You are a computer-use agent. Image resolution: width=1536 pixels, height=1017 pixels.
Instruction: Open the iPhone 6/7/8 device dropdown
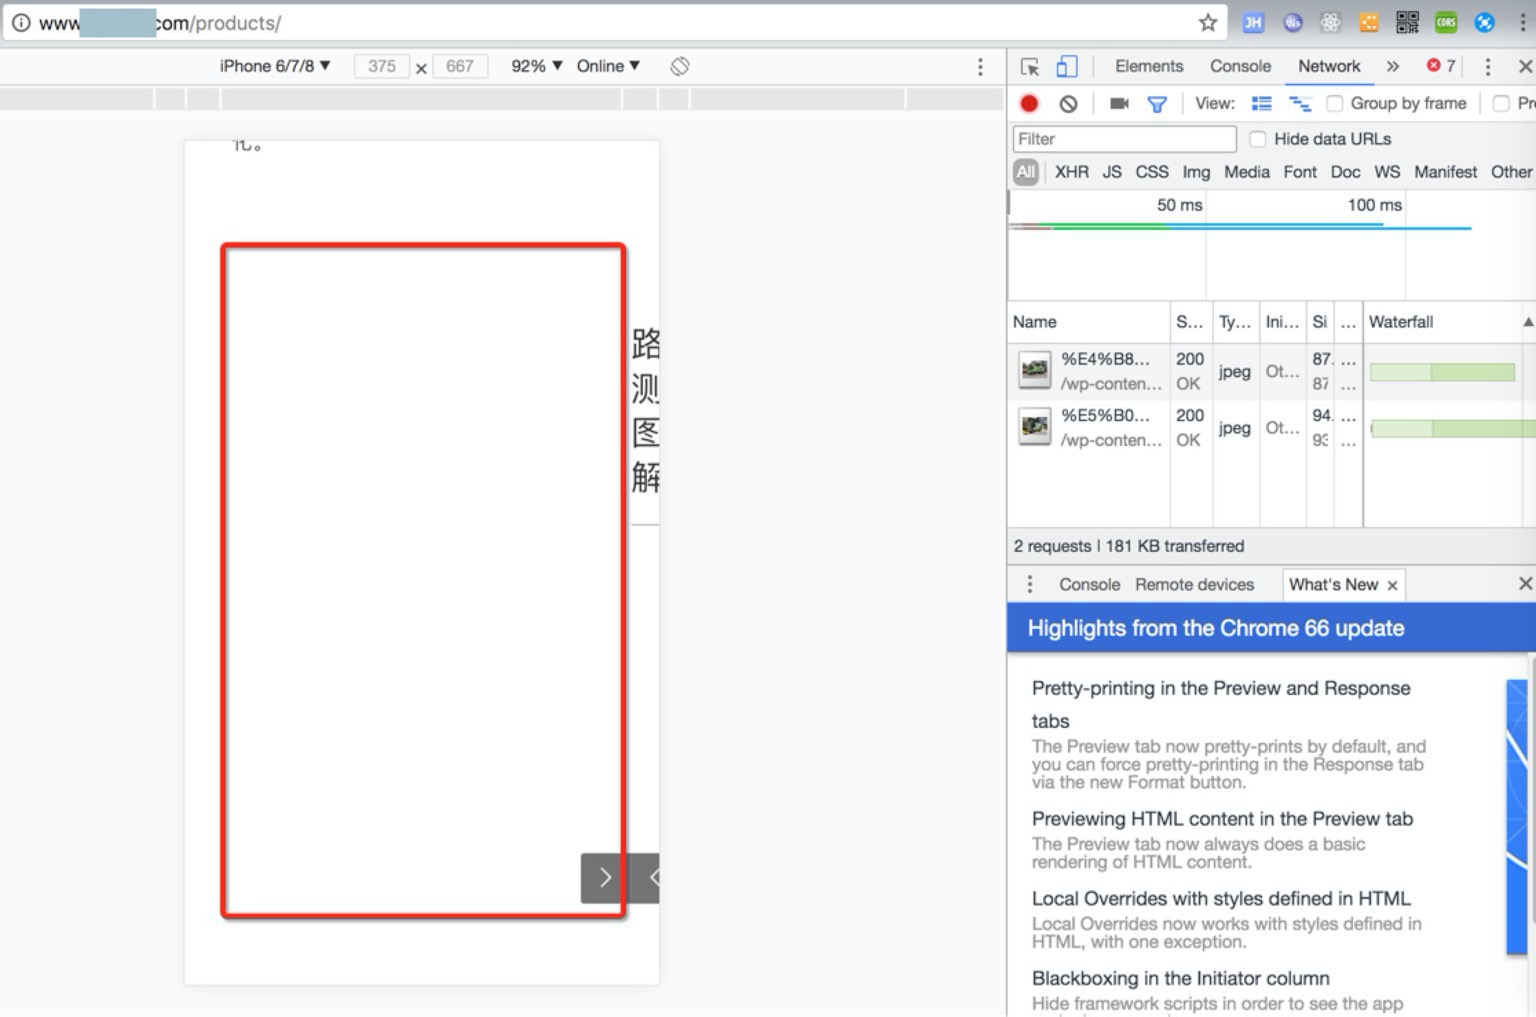[275, 66]
